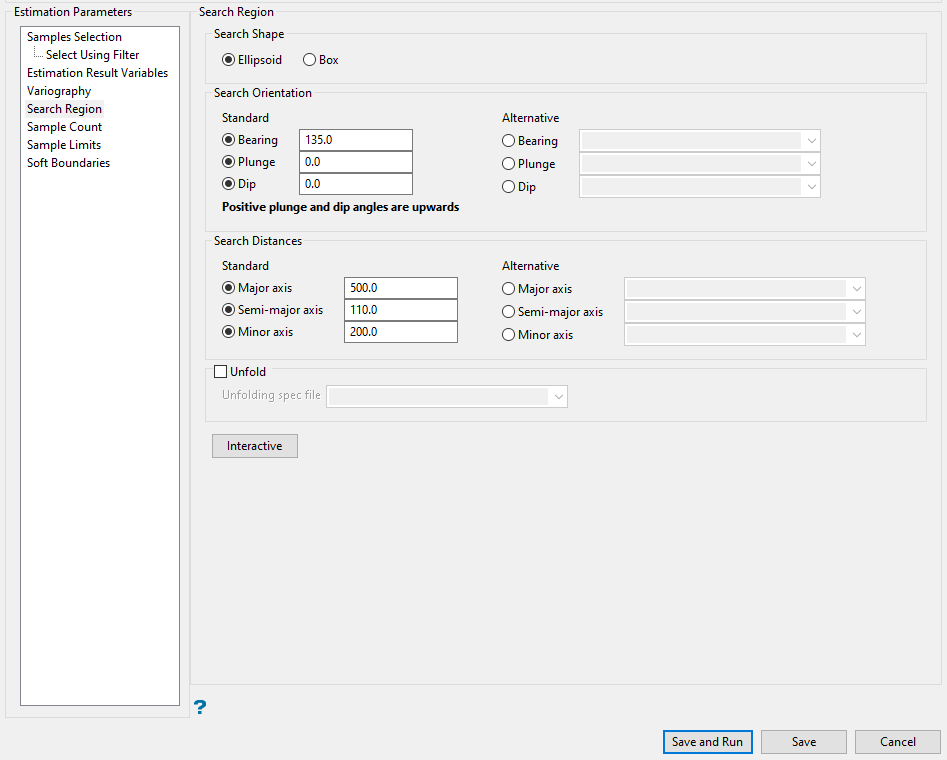Enable the Unfold checkbox
Screen dimensions: 947x760
pyautogui.click(x=221, y=372)
